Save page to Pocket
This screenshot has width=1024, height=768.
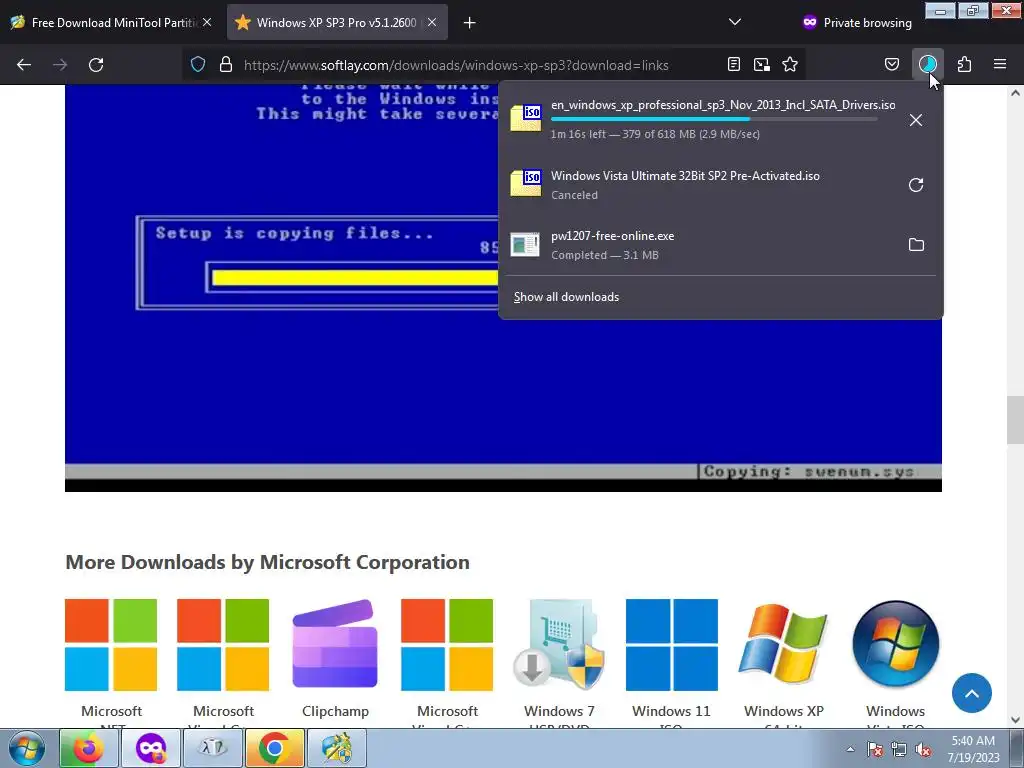892,65
